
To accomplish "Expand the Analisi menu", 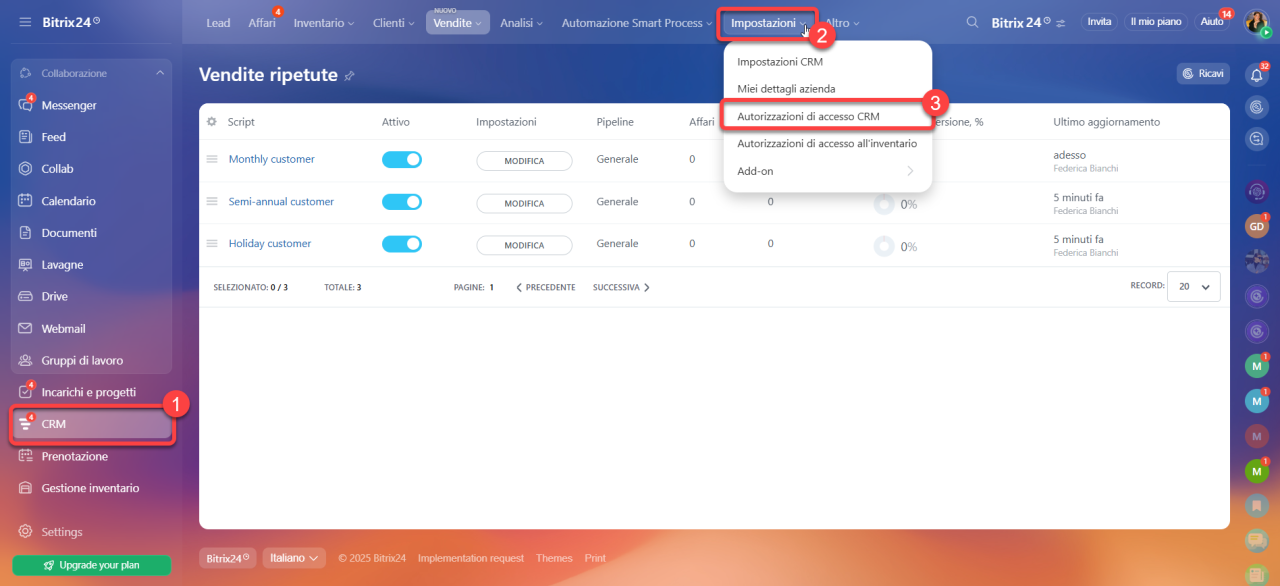I will coord(522,22).
